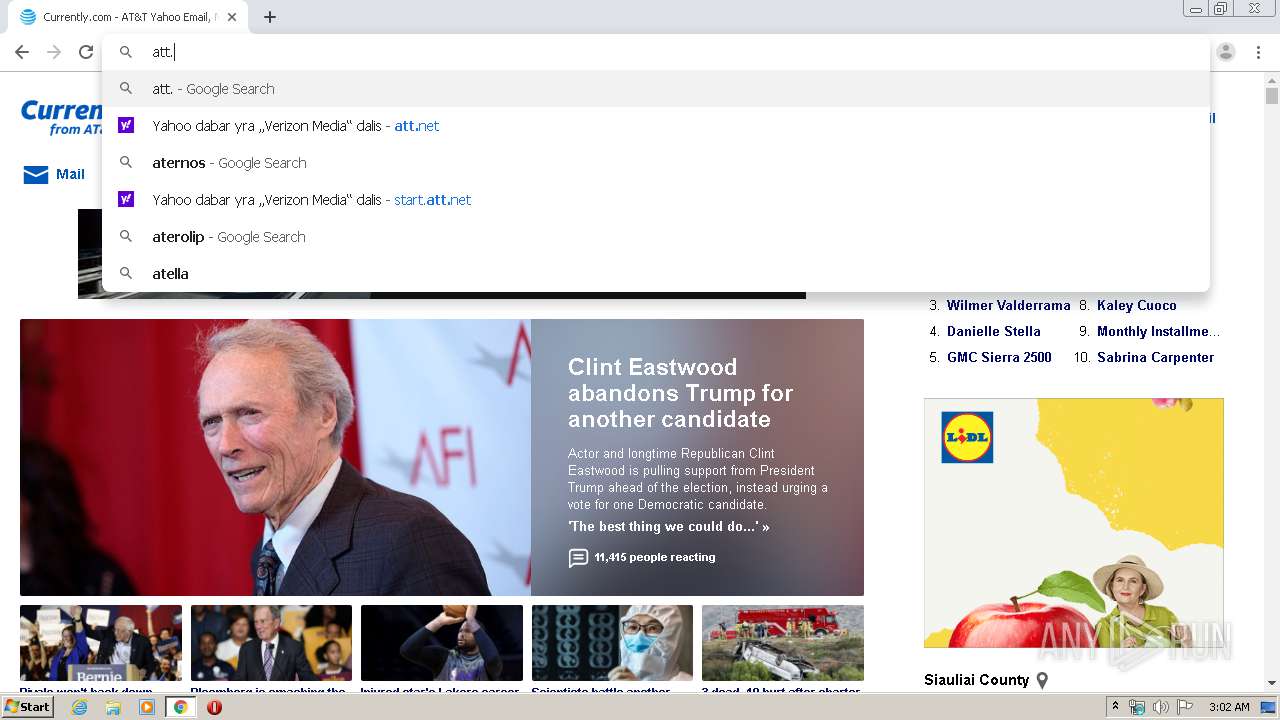Click the 3:02 AM taskbar clock

pos(1229,707)
